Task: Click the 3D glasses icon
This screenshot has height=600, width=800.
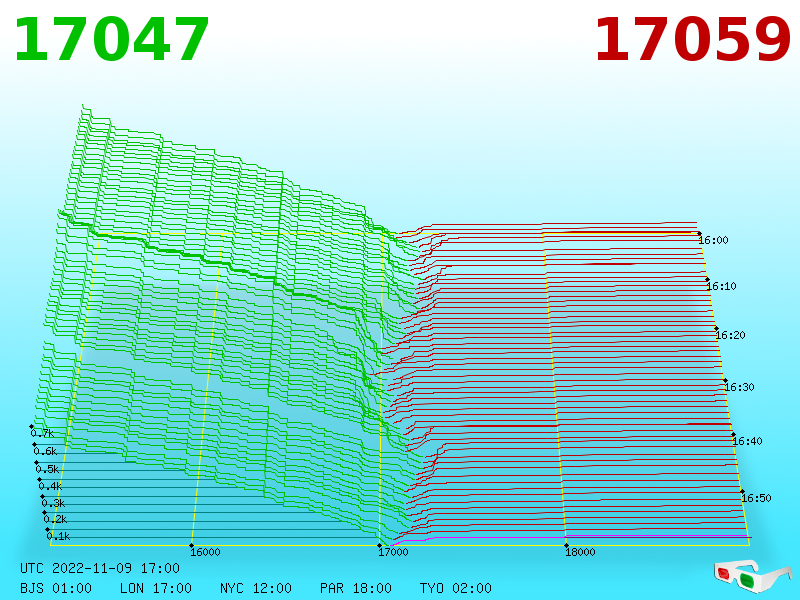Action: click(x=753, y=575)
